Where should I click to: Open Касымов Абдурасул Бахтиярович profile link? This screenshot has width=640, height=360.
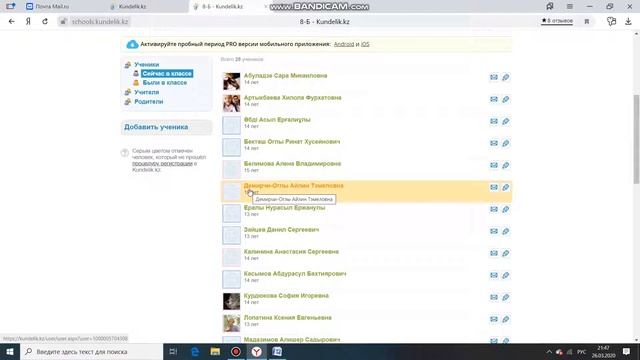(x=295, y=273)
